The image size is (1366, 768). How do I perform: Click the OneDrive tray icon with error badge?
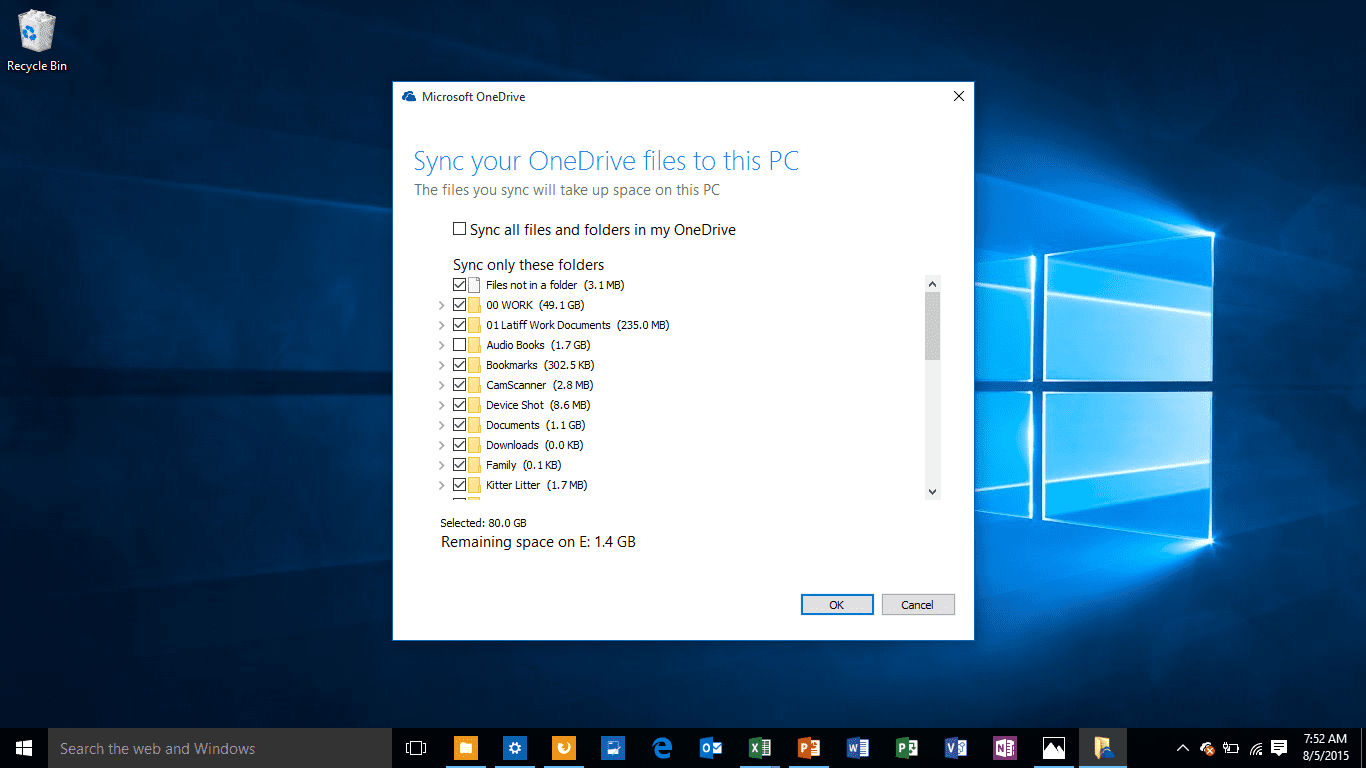[1207, 748]
